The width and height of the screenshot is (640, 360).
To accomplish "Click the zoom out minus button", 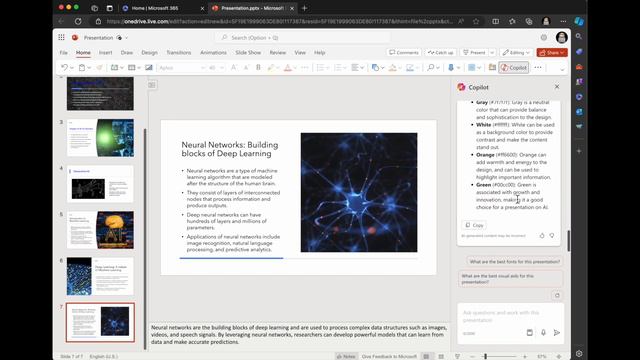I will [472, 356].
